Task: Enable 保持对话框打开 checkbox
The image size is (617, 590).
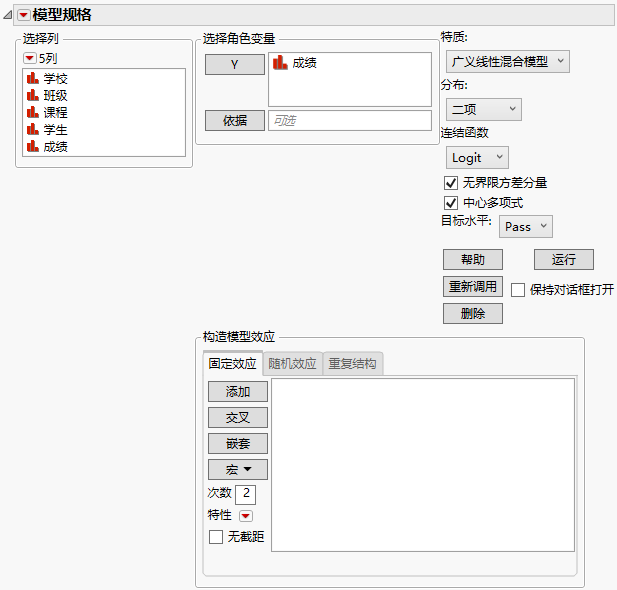Action: [517, 290]
